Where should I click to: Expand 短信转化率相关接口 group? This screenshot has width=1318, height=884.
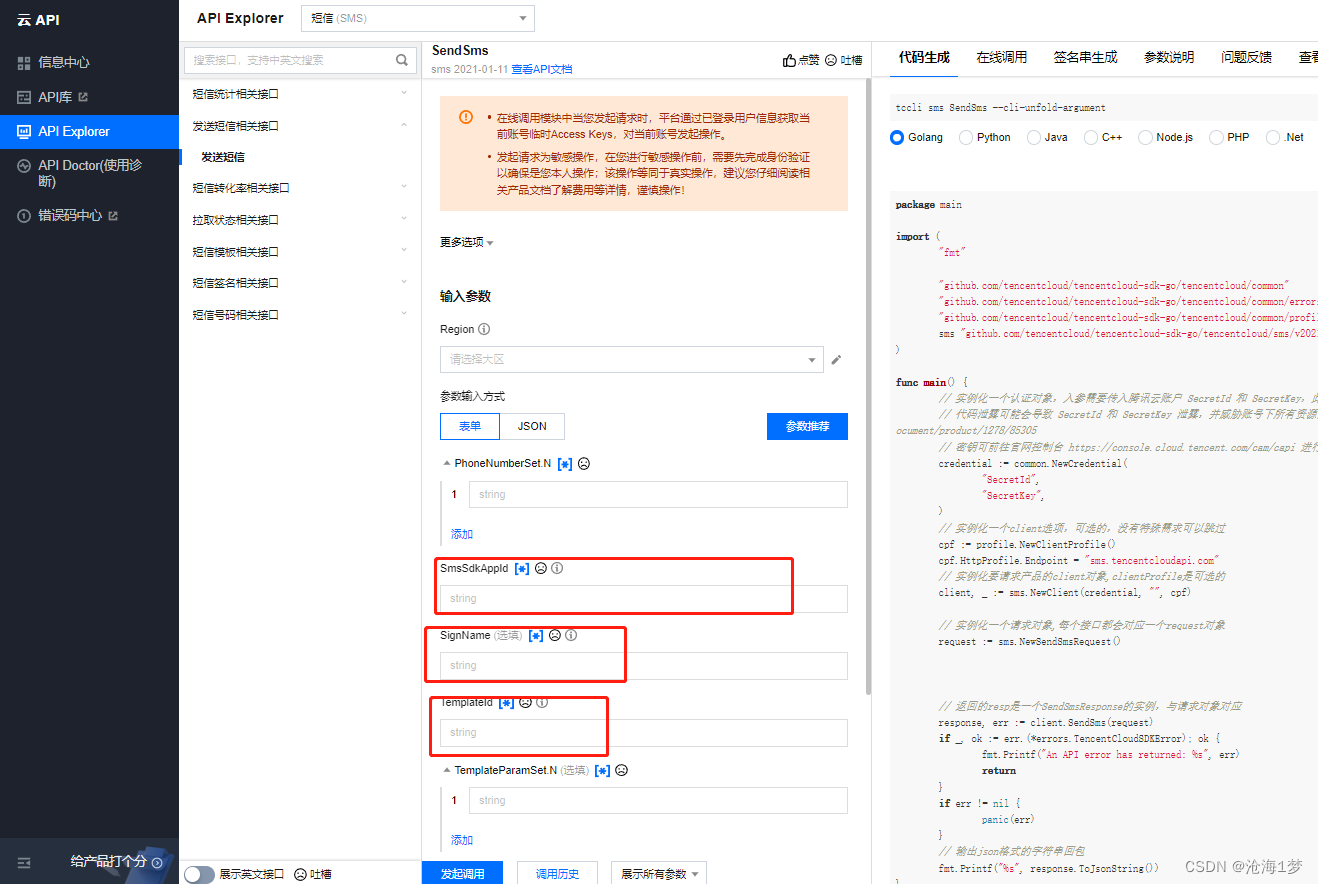pos(300,188)
